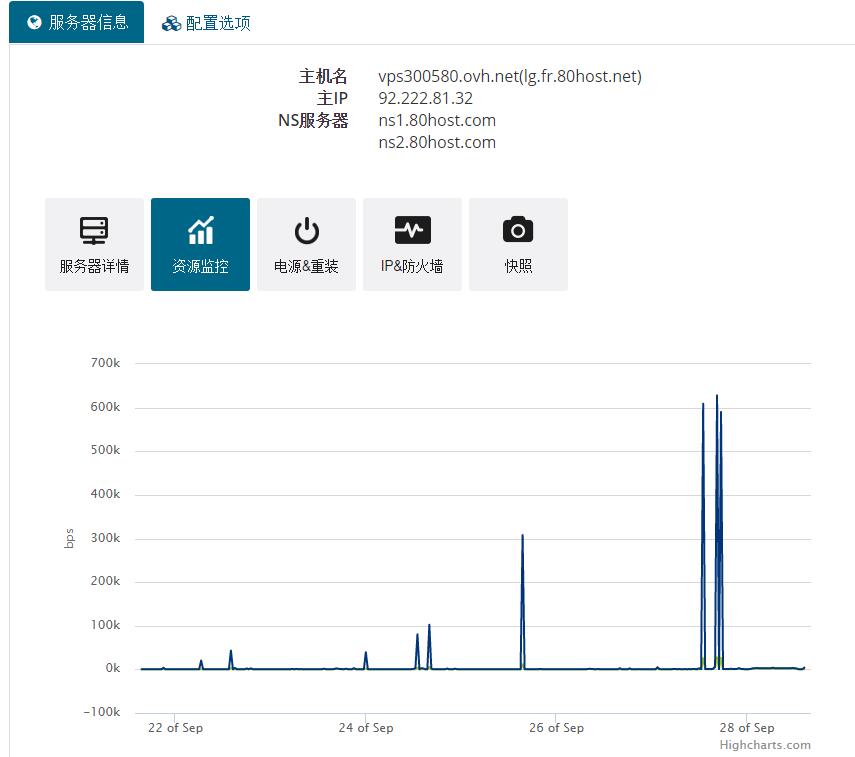Screen dimensions: 855x757
Task: Visit the Highcharts.com credit link
Action: 765,745
